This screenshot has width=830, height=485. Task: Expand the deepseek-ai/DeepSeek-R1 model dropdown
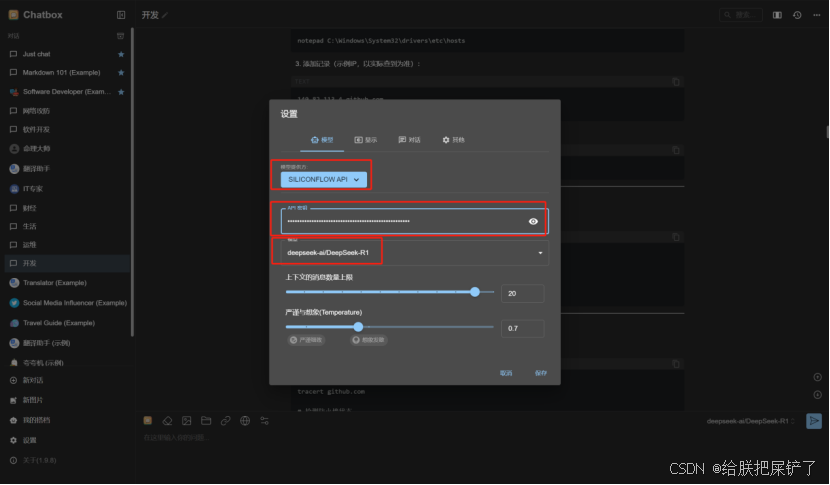coord(414,253)
